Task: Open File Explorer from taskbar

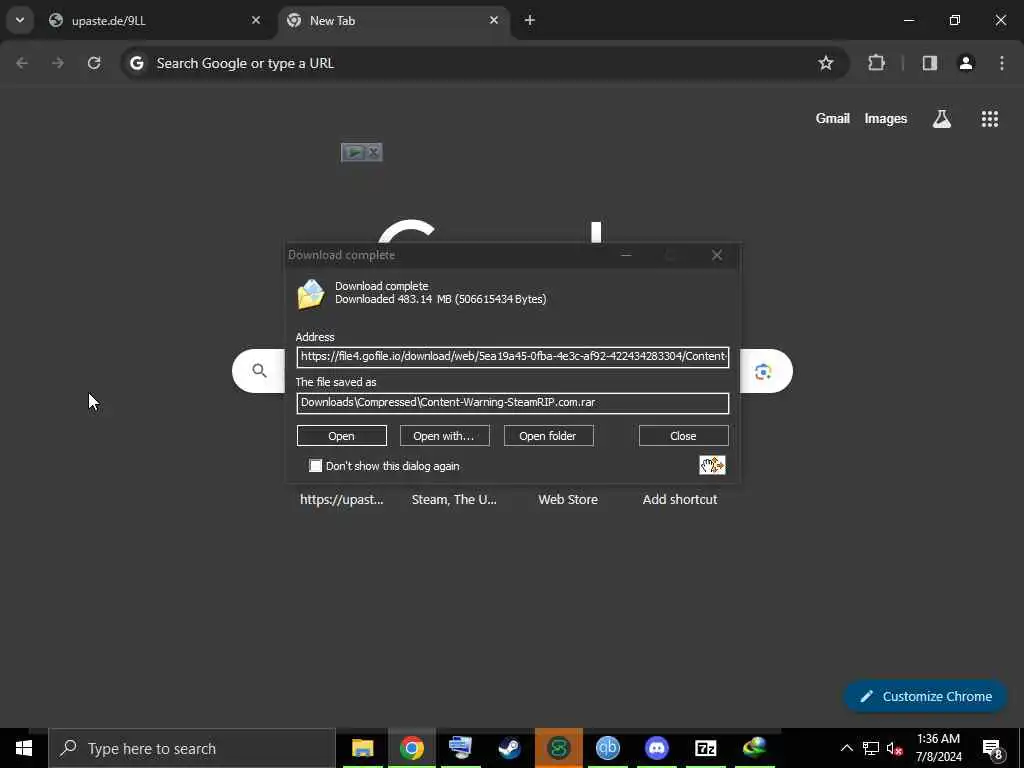Action: [362, 748]
